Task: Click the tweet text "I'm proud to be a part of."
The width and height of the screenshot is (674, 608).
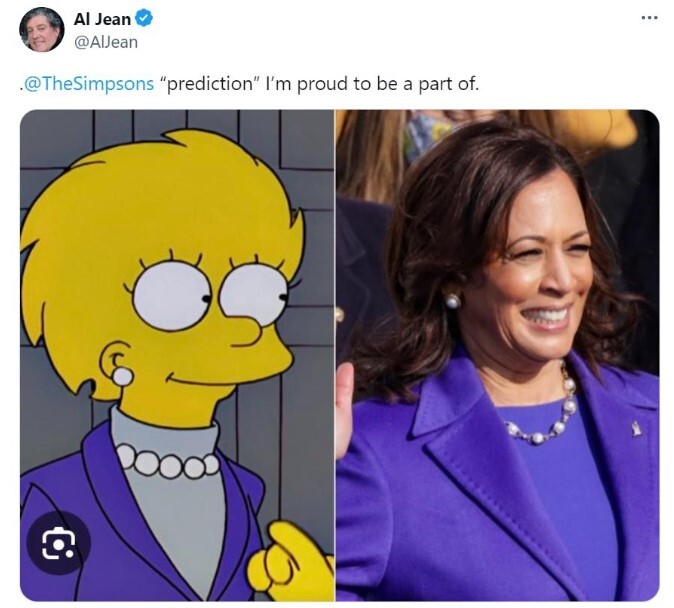Action: (x=372, y=83)
